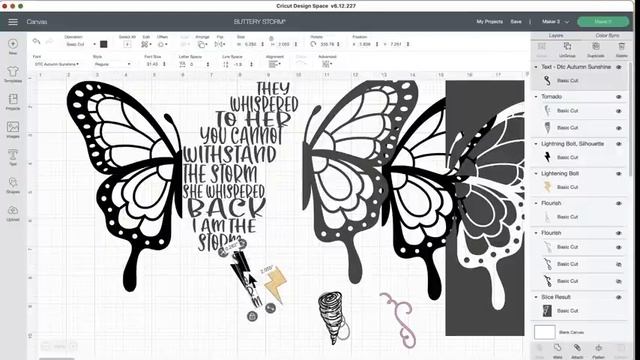Collapse the Slice Result group
Screen dimensions: 640x360
(536, 297)
